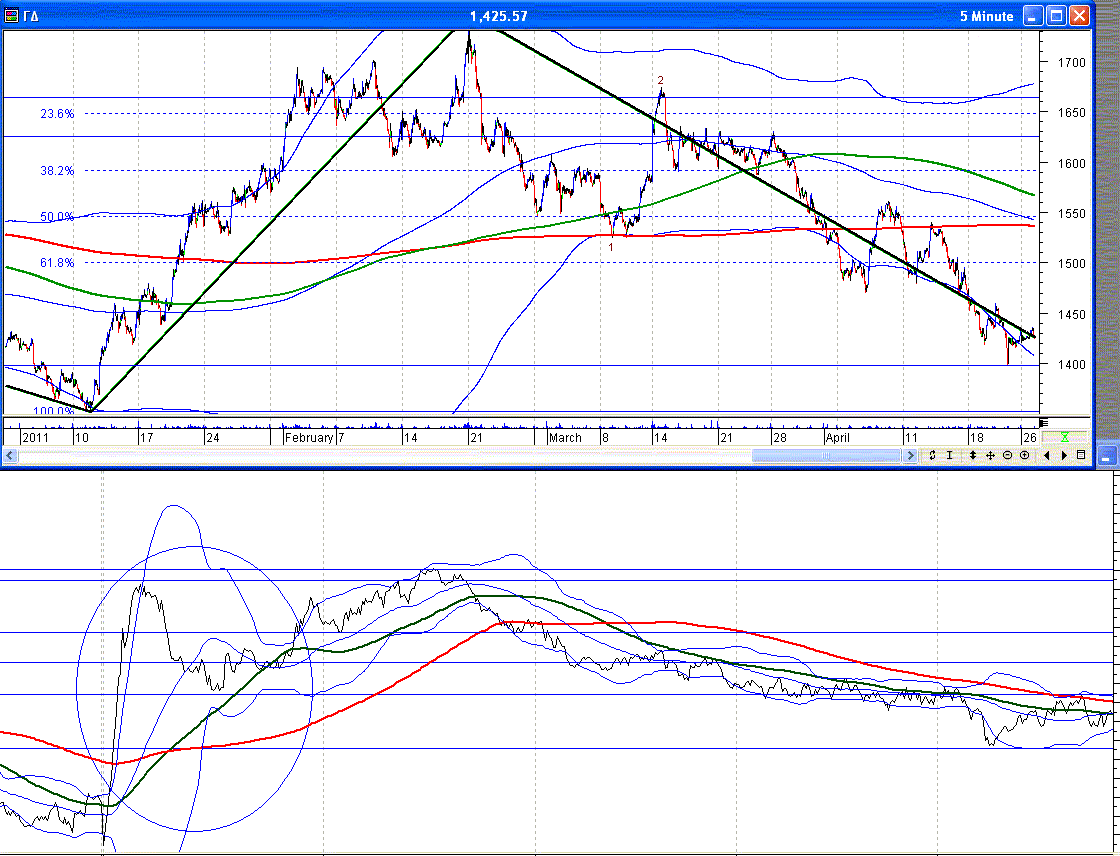Click the vertical compress arrows icon

tap(932, 455)
